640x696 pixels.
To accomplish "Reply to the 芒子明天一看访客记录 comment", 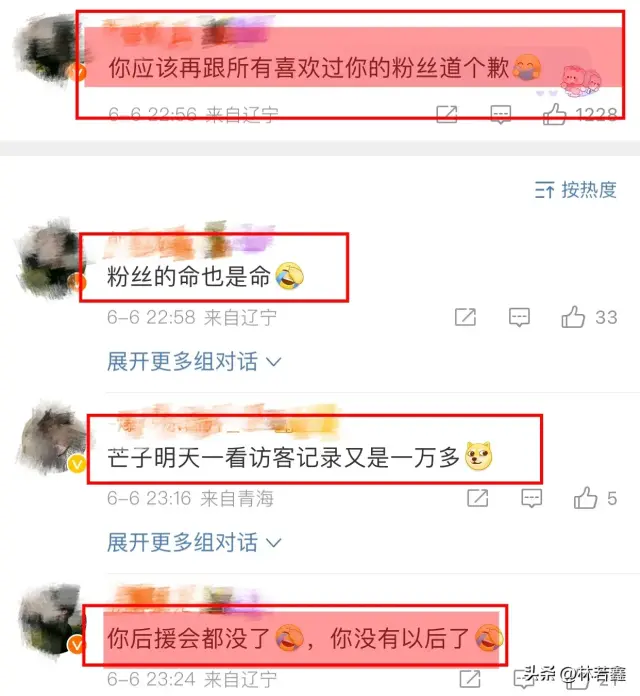I will [x=532, y=498].
